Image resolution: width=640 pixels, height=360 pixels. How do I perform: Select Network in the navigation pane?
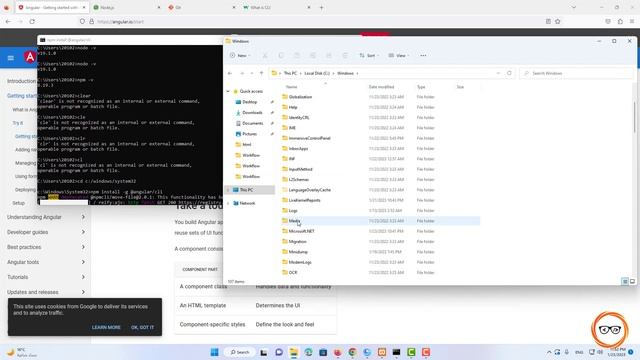coord(247,203)
